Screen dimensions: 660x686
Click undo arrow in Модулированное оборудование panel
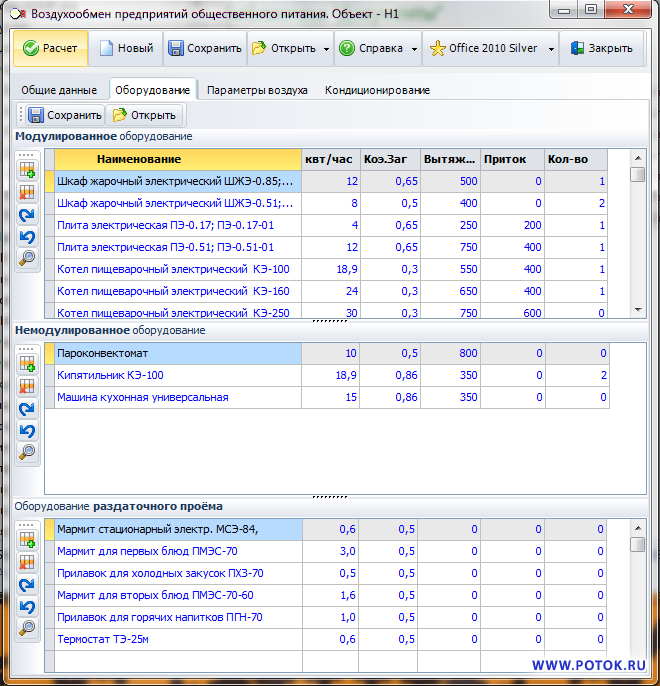(27, 236)
